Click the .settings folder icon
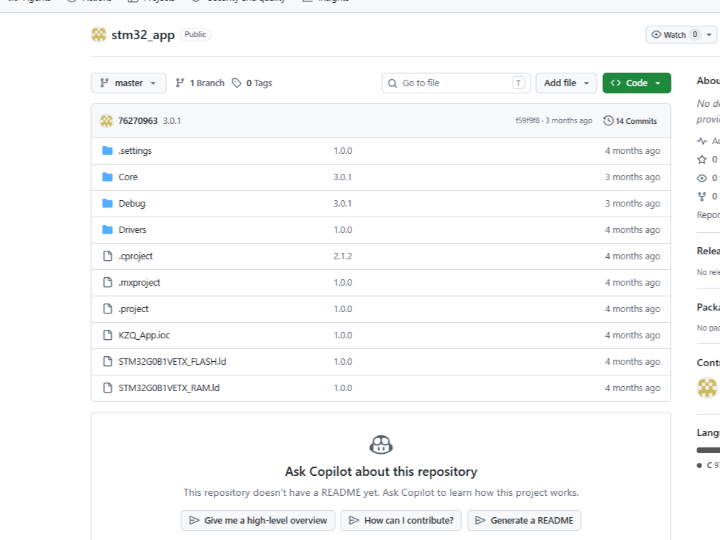 (107, 151)
